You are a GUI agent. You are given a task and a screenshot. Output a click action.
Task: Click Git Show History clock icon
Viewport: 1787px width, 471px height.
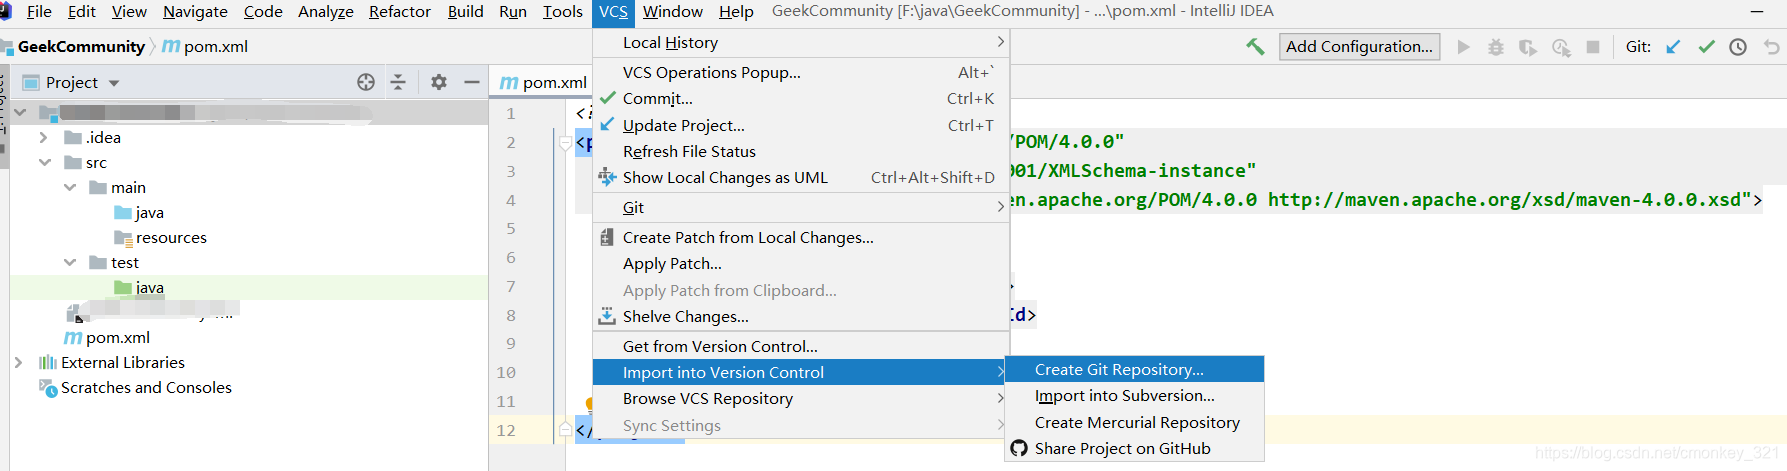click(1738, 47)
